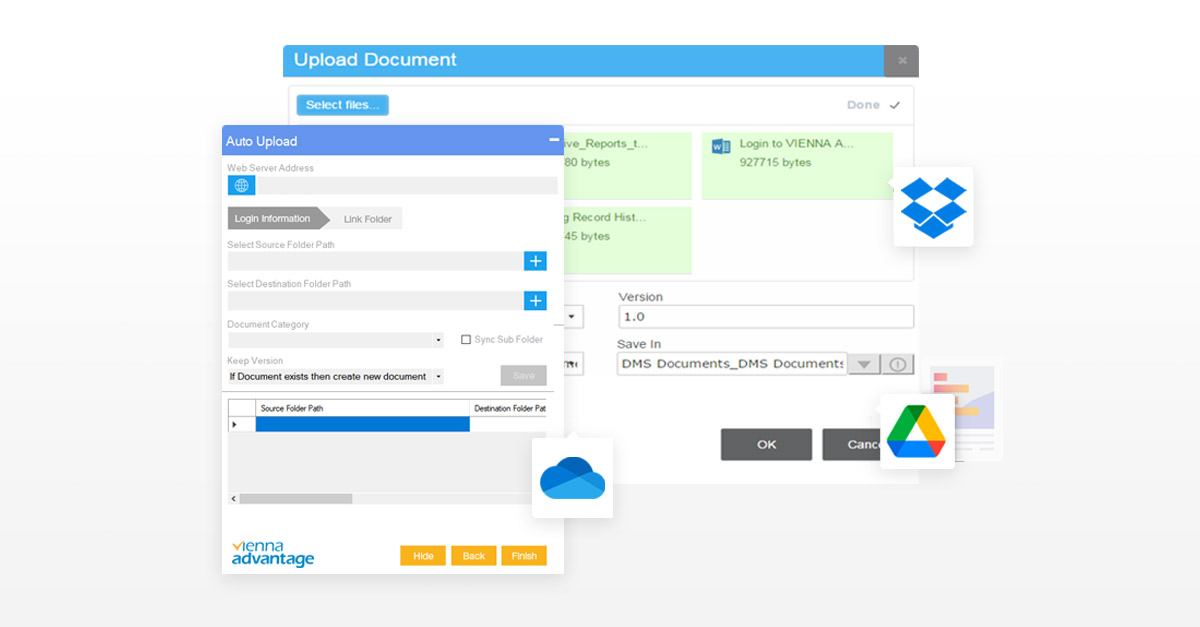Click the plus icon for Source Folder Path
The image size is (1200, 627).
536,261
